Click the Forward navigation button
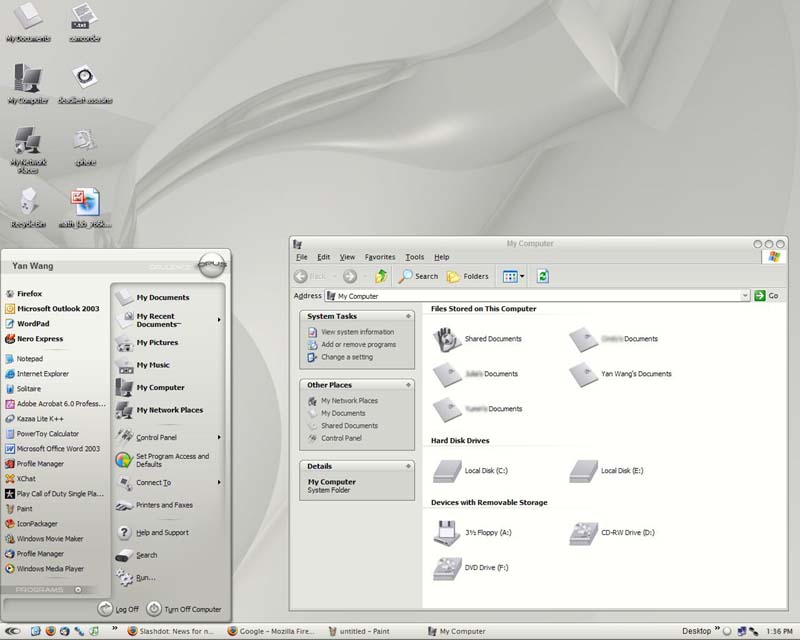 (350, 276)
